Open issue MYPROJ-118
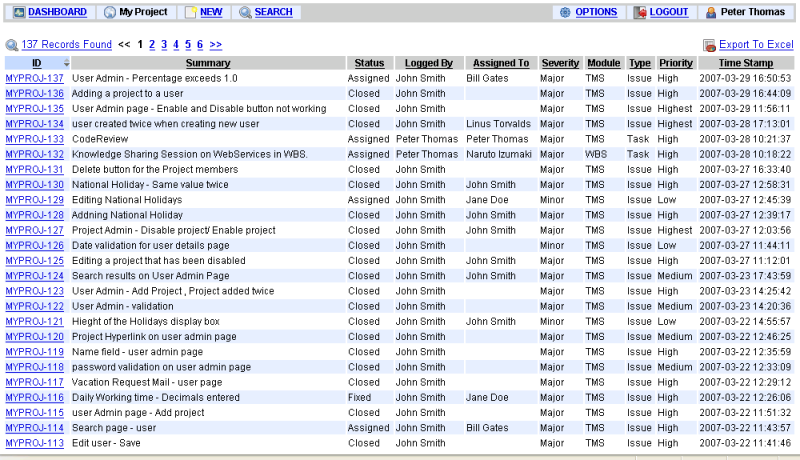 click(35, 367)
